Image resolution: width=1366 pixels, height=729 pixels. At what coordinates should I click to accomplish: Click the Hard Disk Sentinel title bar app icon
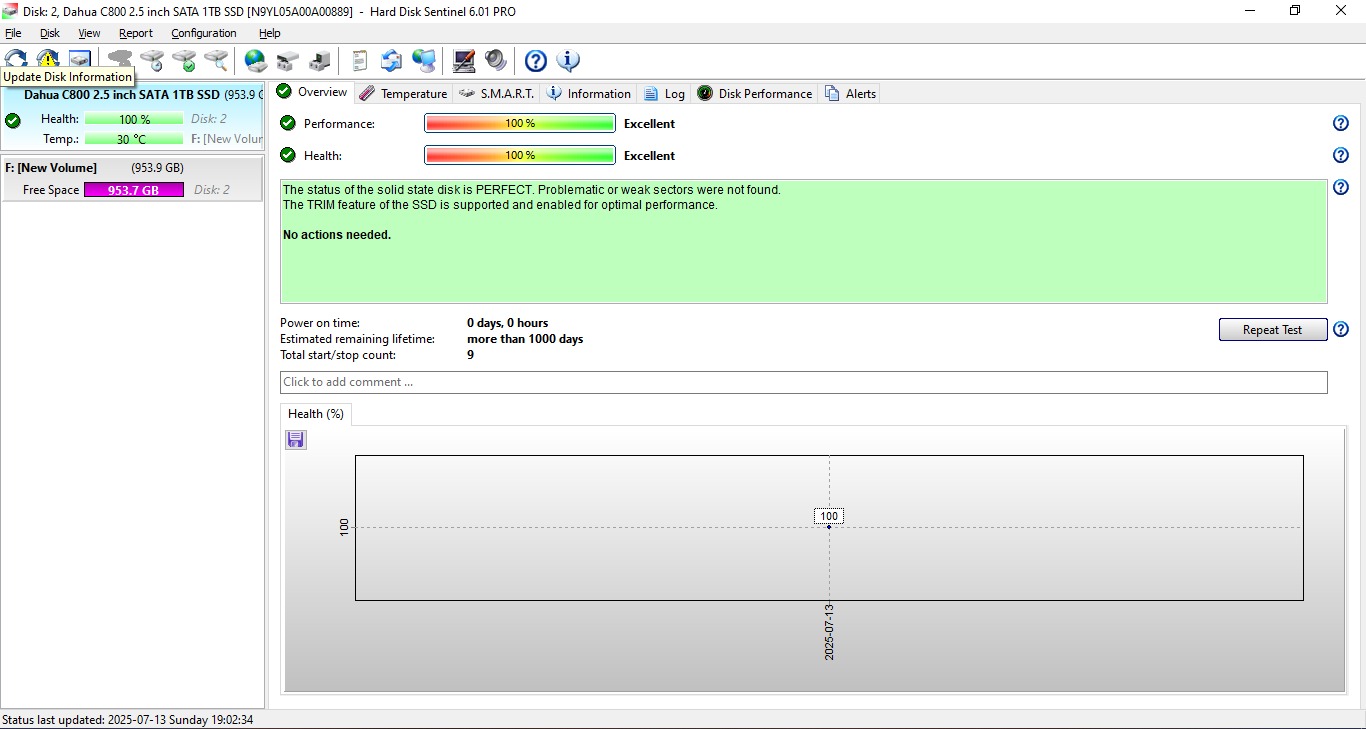[x=10, y=10]
